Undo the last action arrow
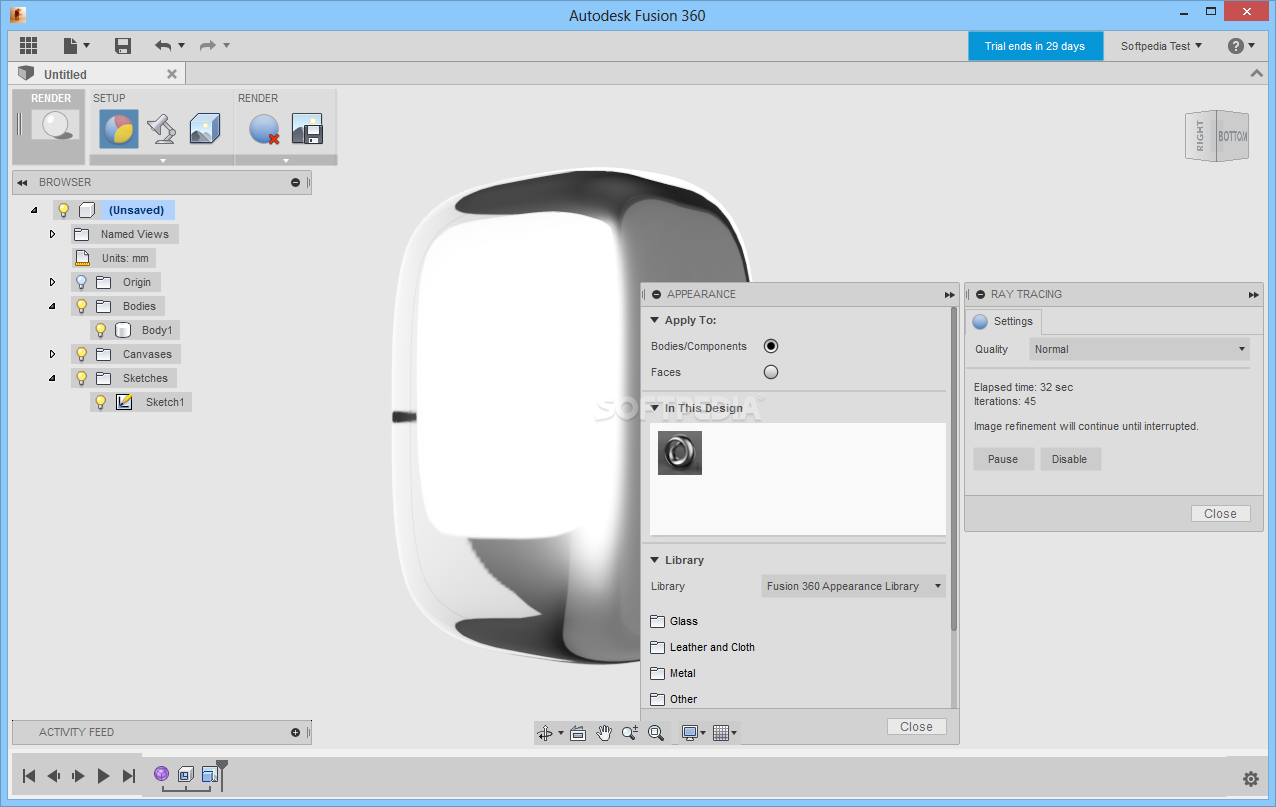This screenshot has width=1276, height=807. tap(163, 46)
